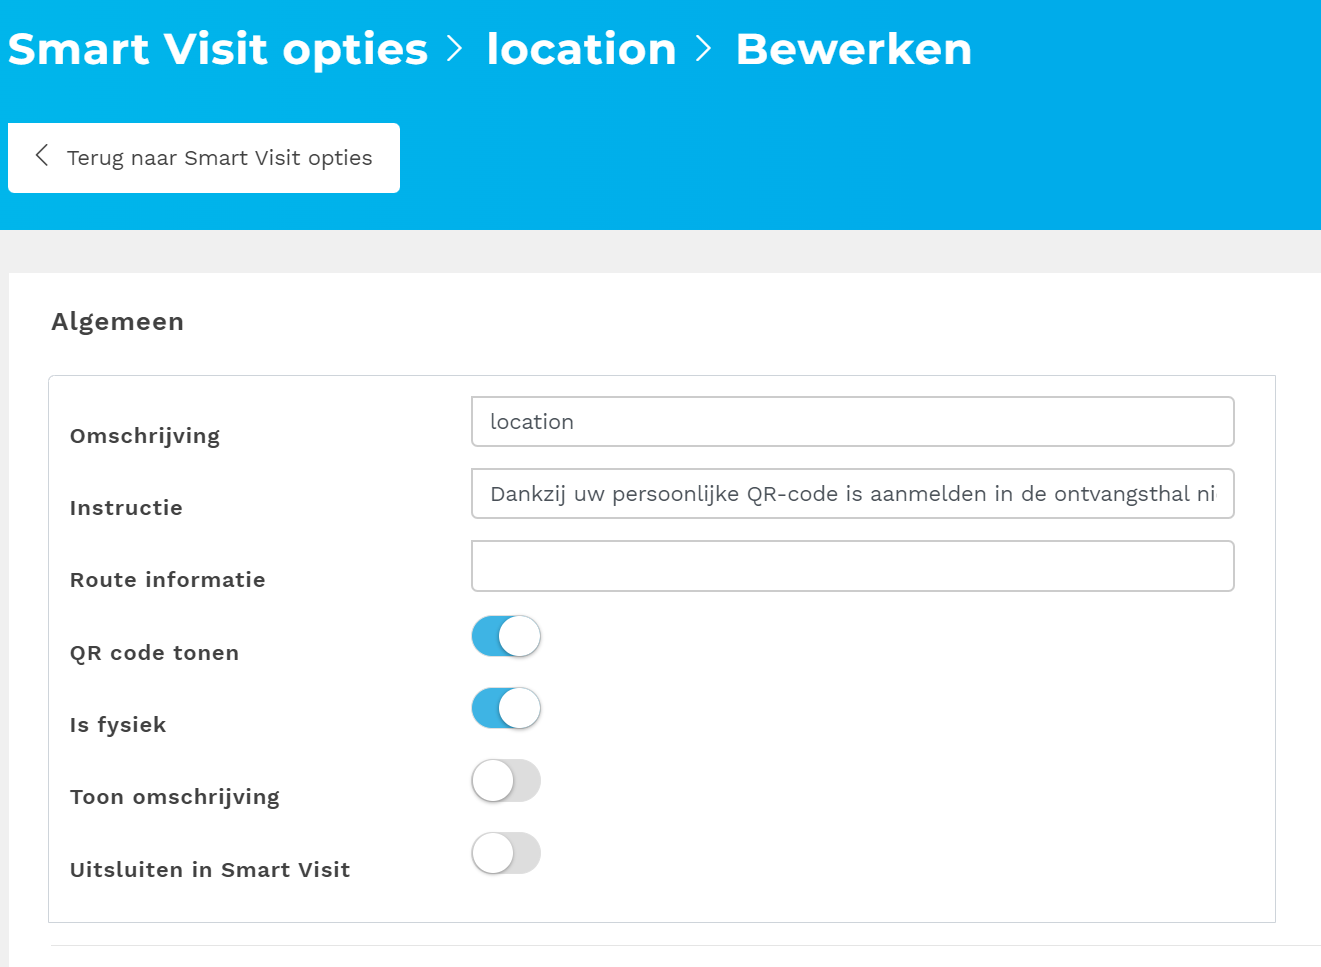Screen dimensions: 1321x967
Task: Click the Route informatie label
Action: click(x=168, y=580)
